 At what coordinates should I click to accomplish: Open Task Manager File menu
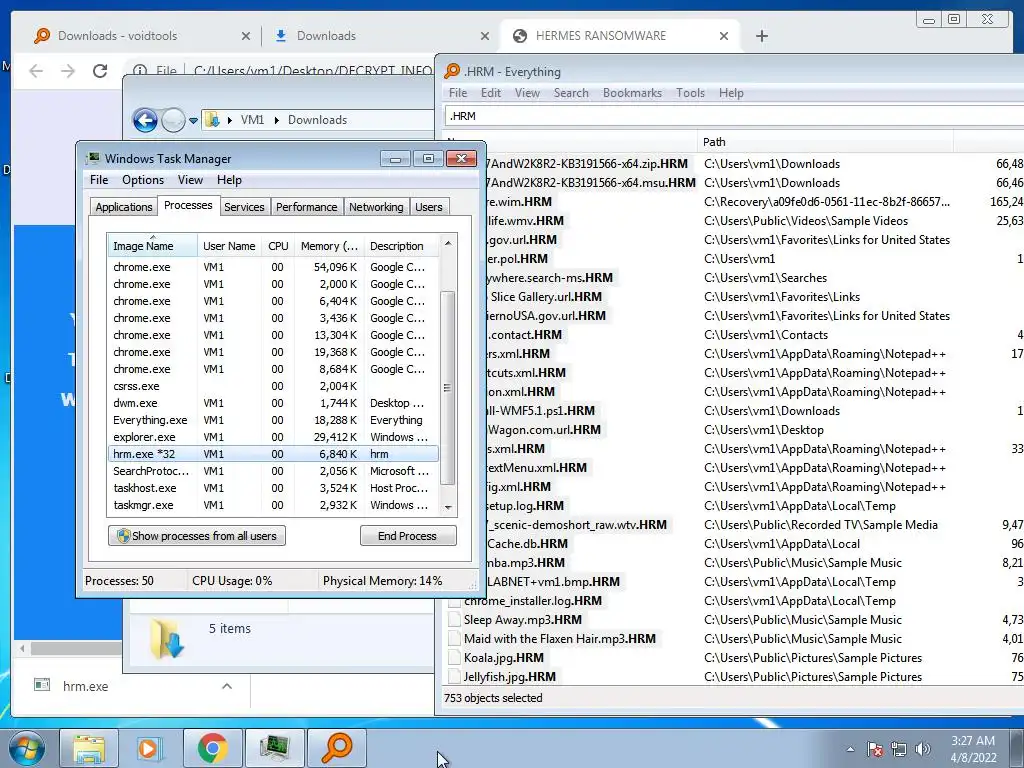[99, 180]
